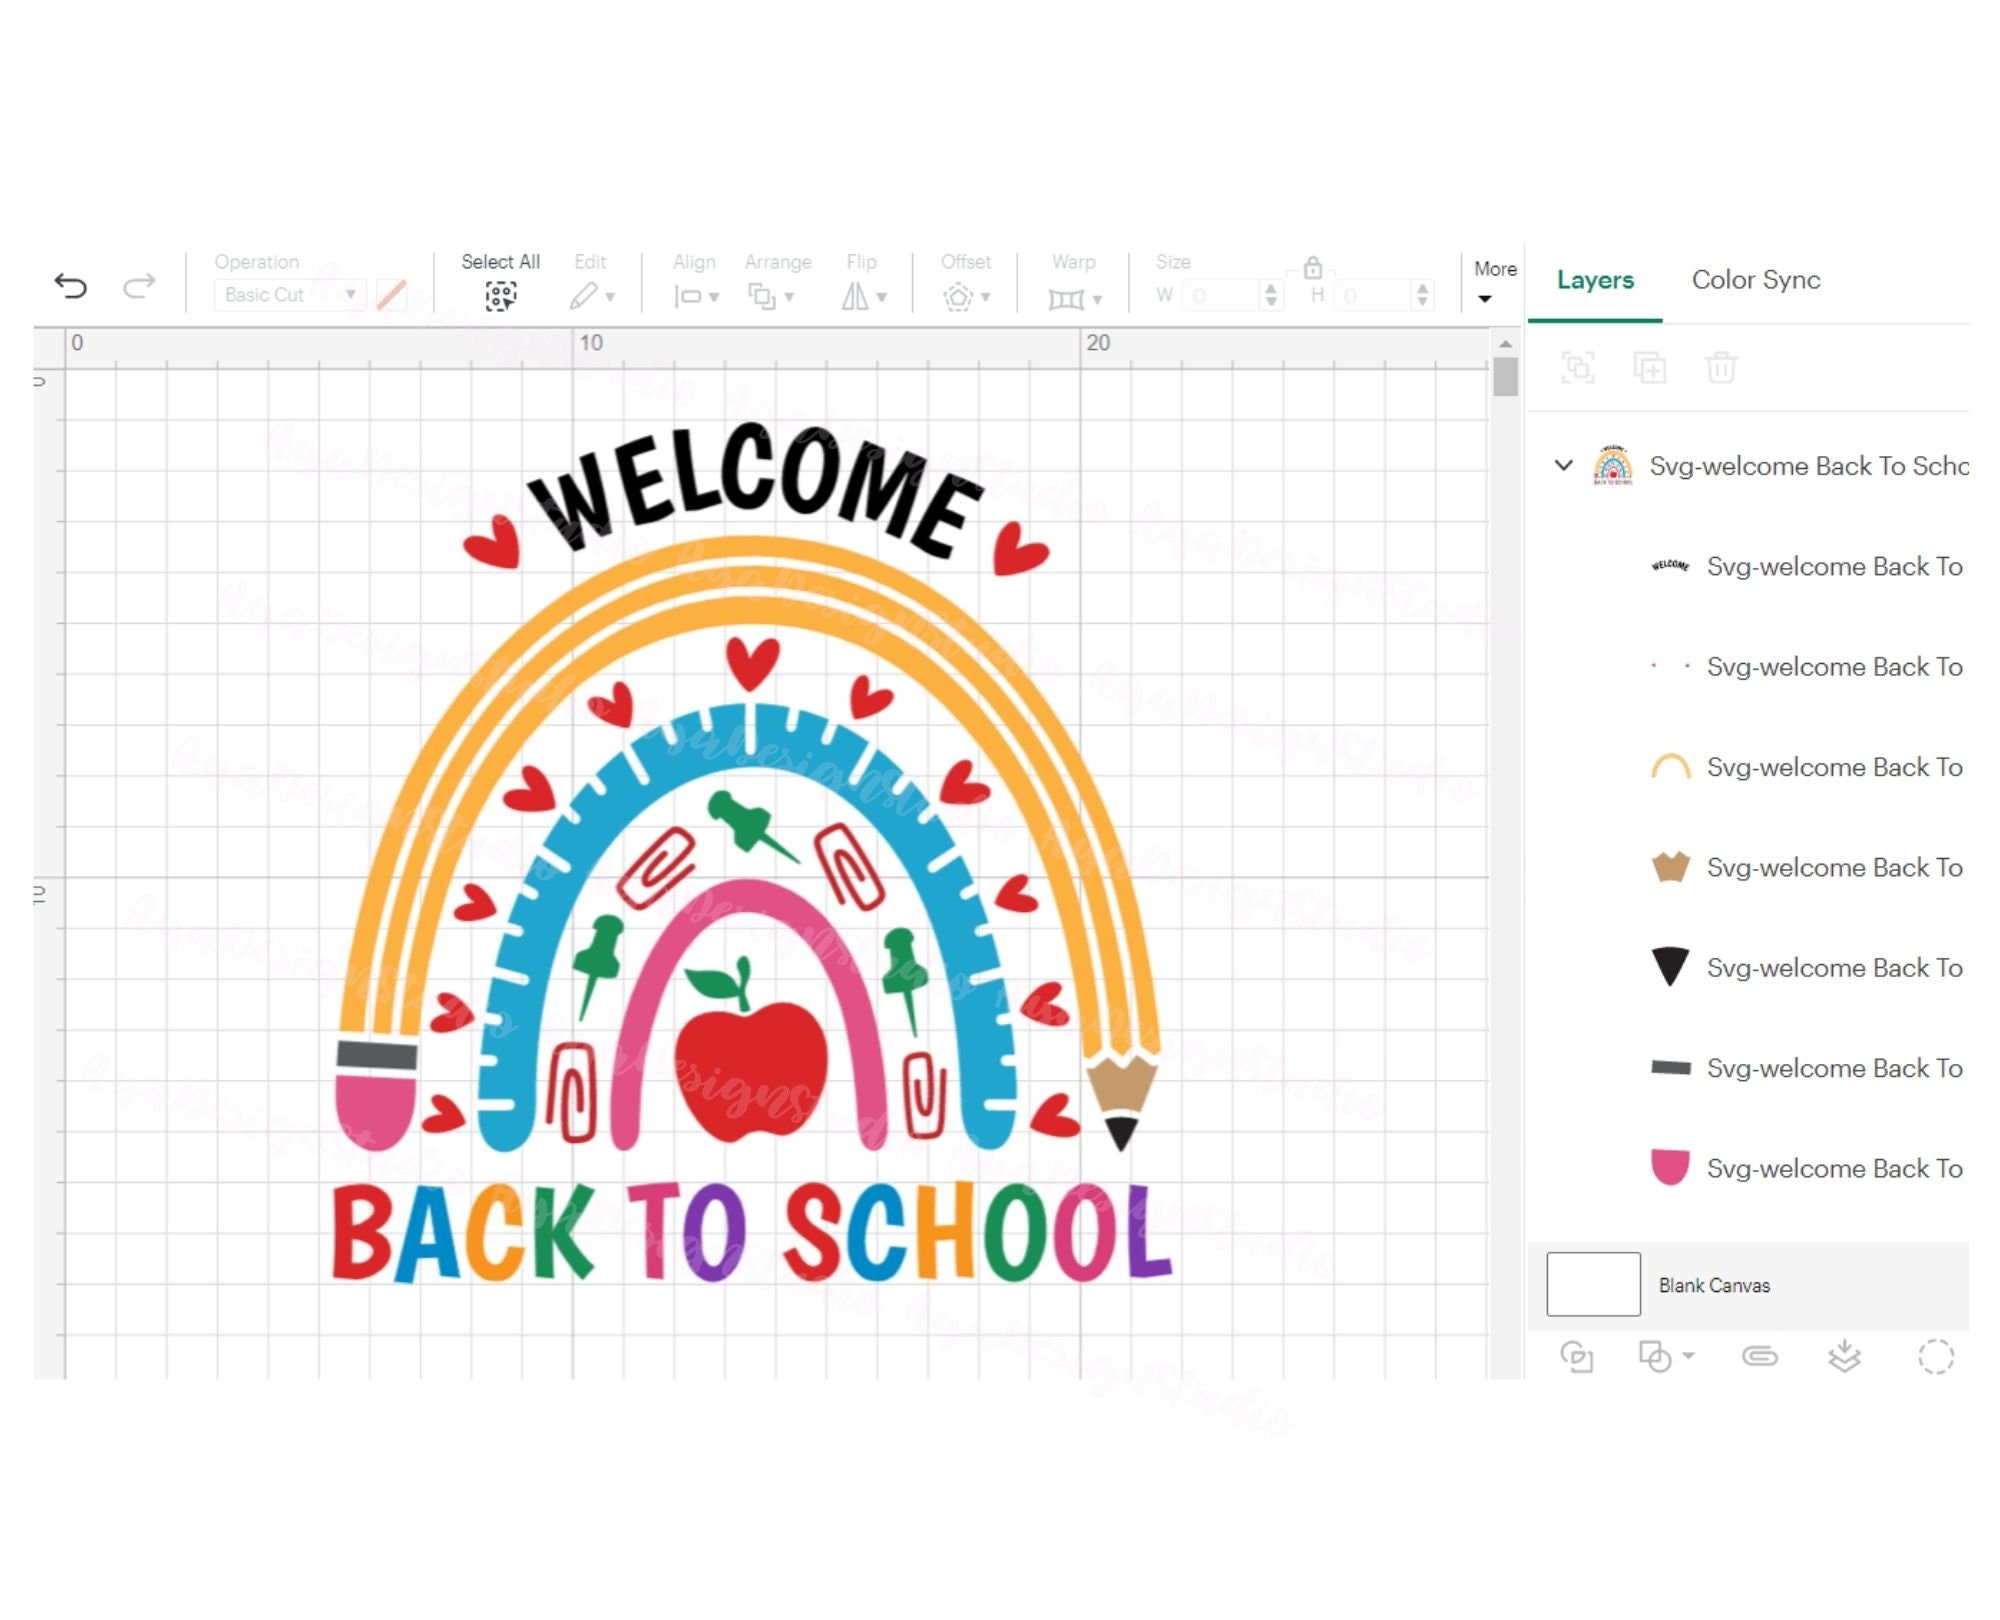2000x1620 pixels.
Task: Open the Combine options dropdown arrow
Action: [1690, 1356]
